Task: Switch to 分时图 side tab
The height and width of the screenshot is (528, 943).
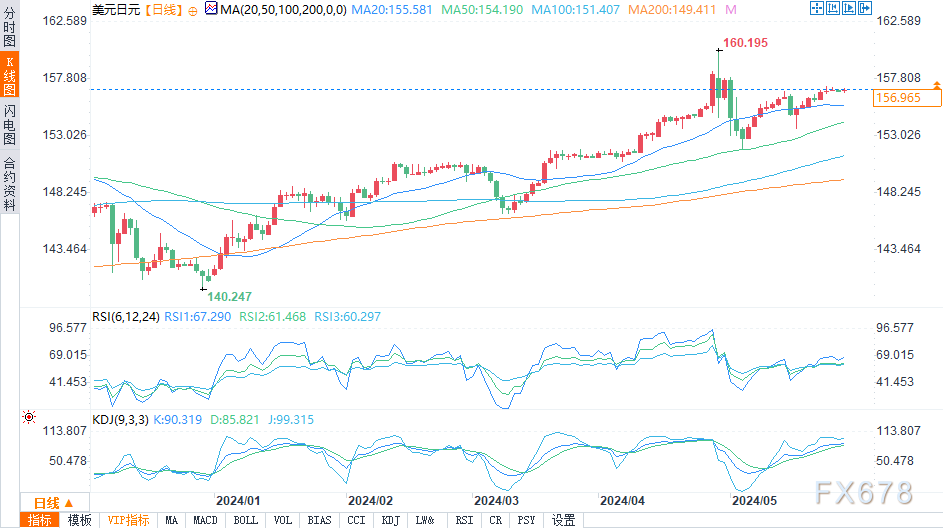Action: 10,26
